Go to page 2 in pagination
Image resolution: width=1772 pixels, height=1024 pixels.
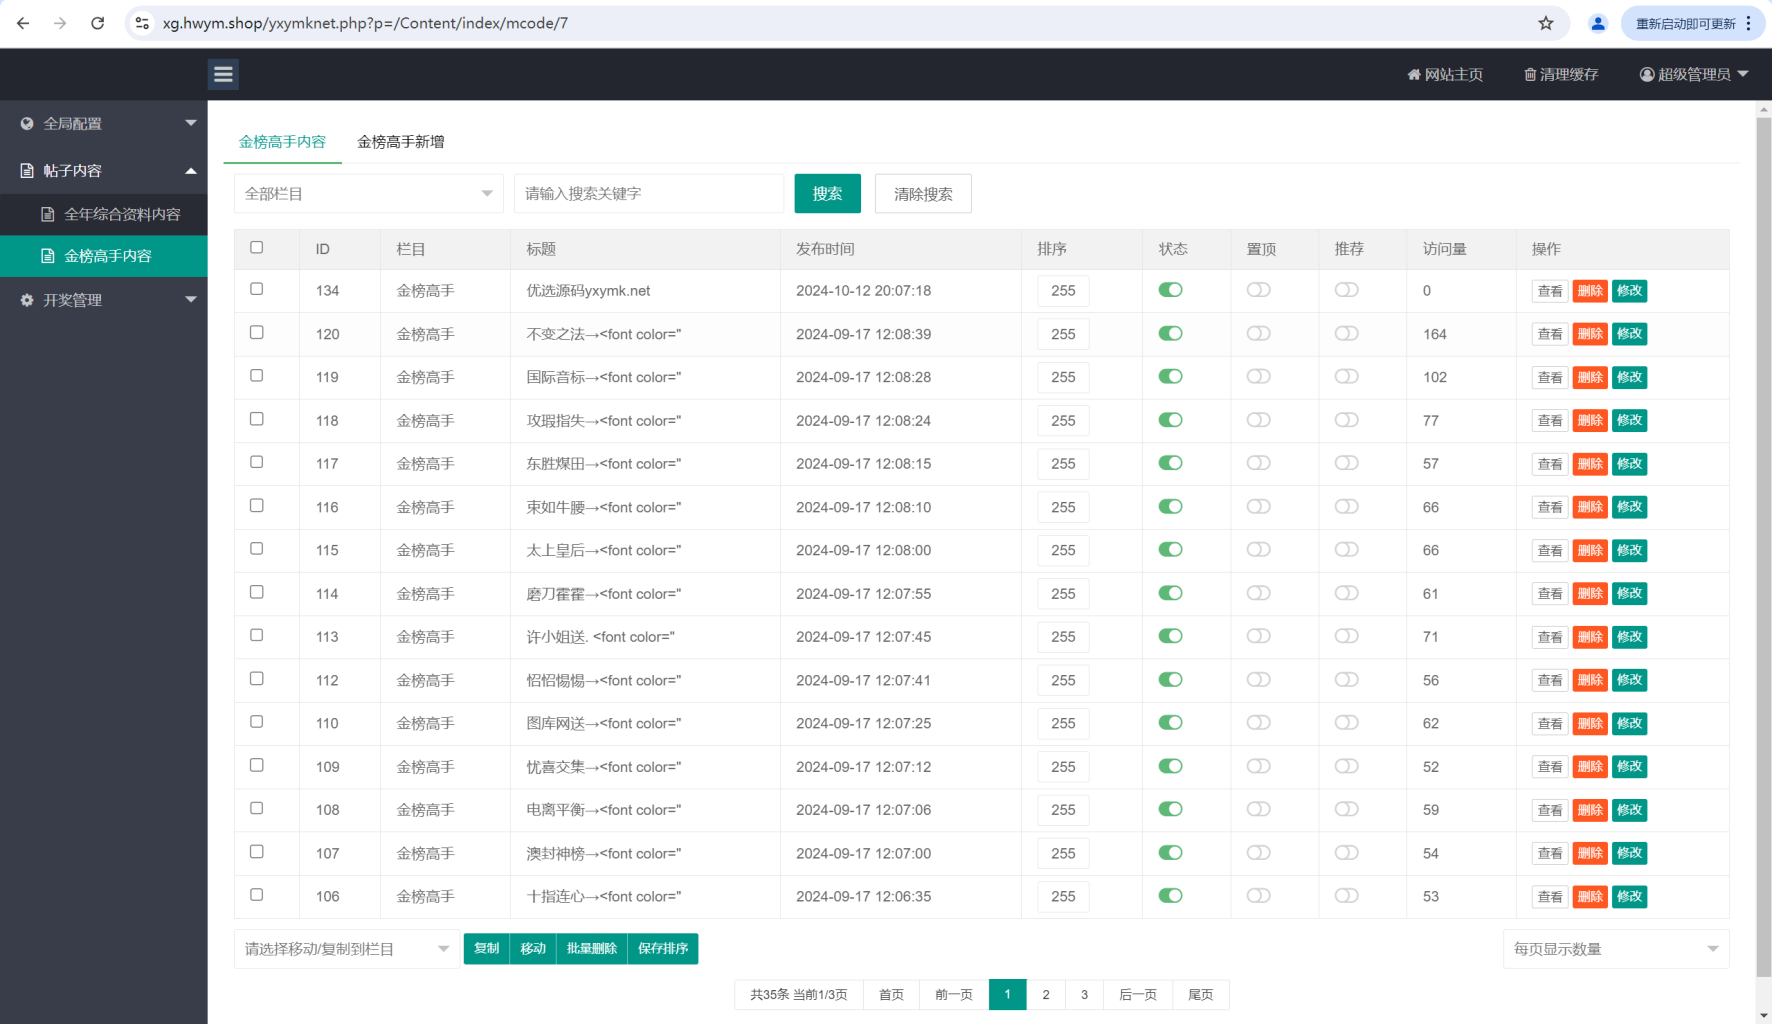[x=1046, y=994]
